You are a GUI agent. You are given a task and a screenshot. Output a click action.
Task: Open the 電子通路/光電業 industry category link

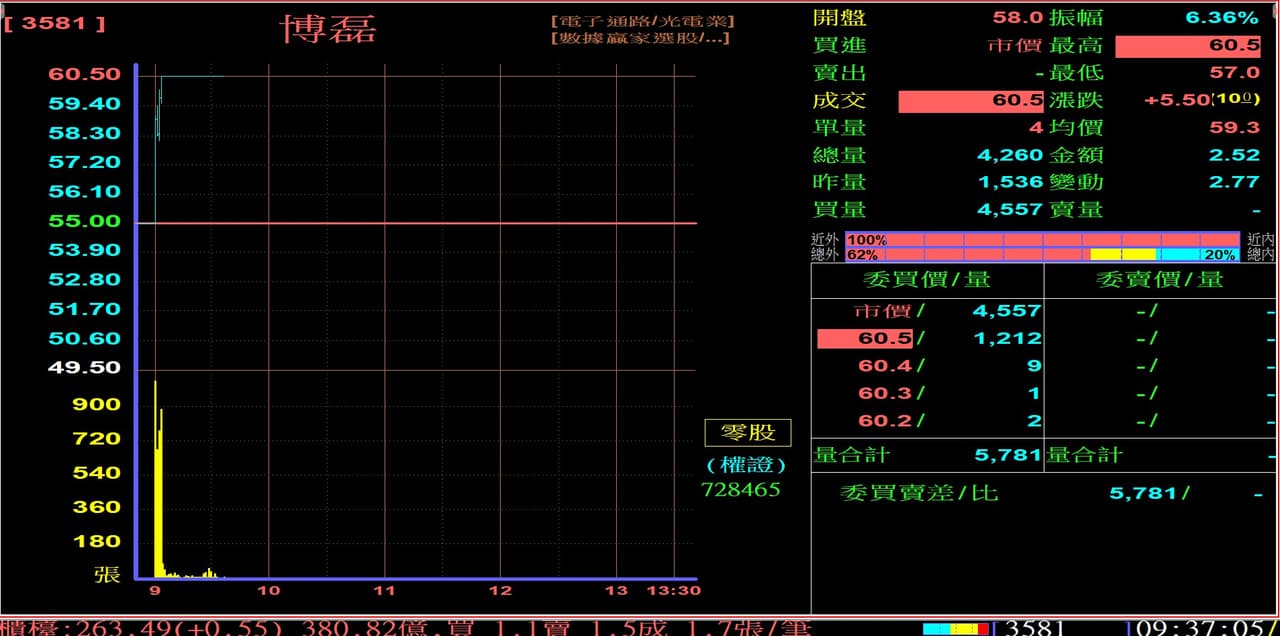pos(642,21)
